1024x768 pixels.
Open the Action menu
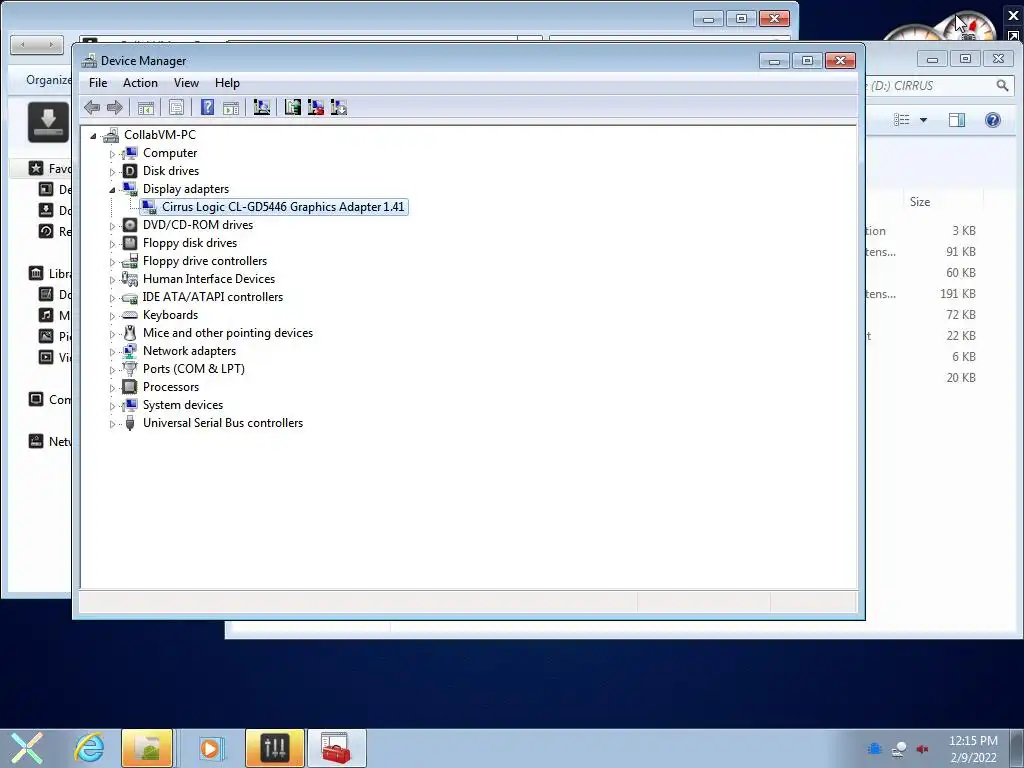click(x=140, y=83)
